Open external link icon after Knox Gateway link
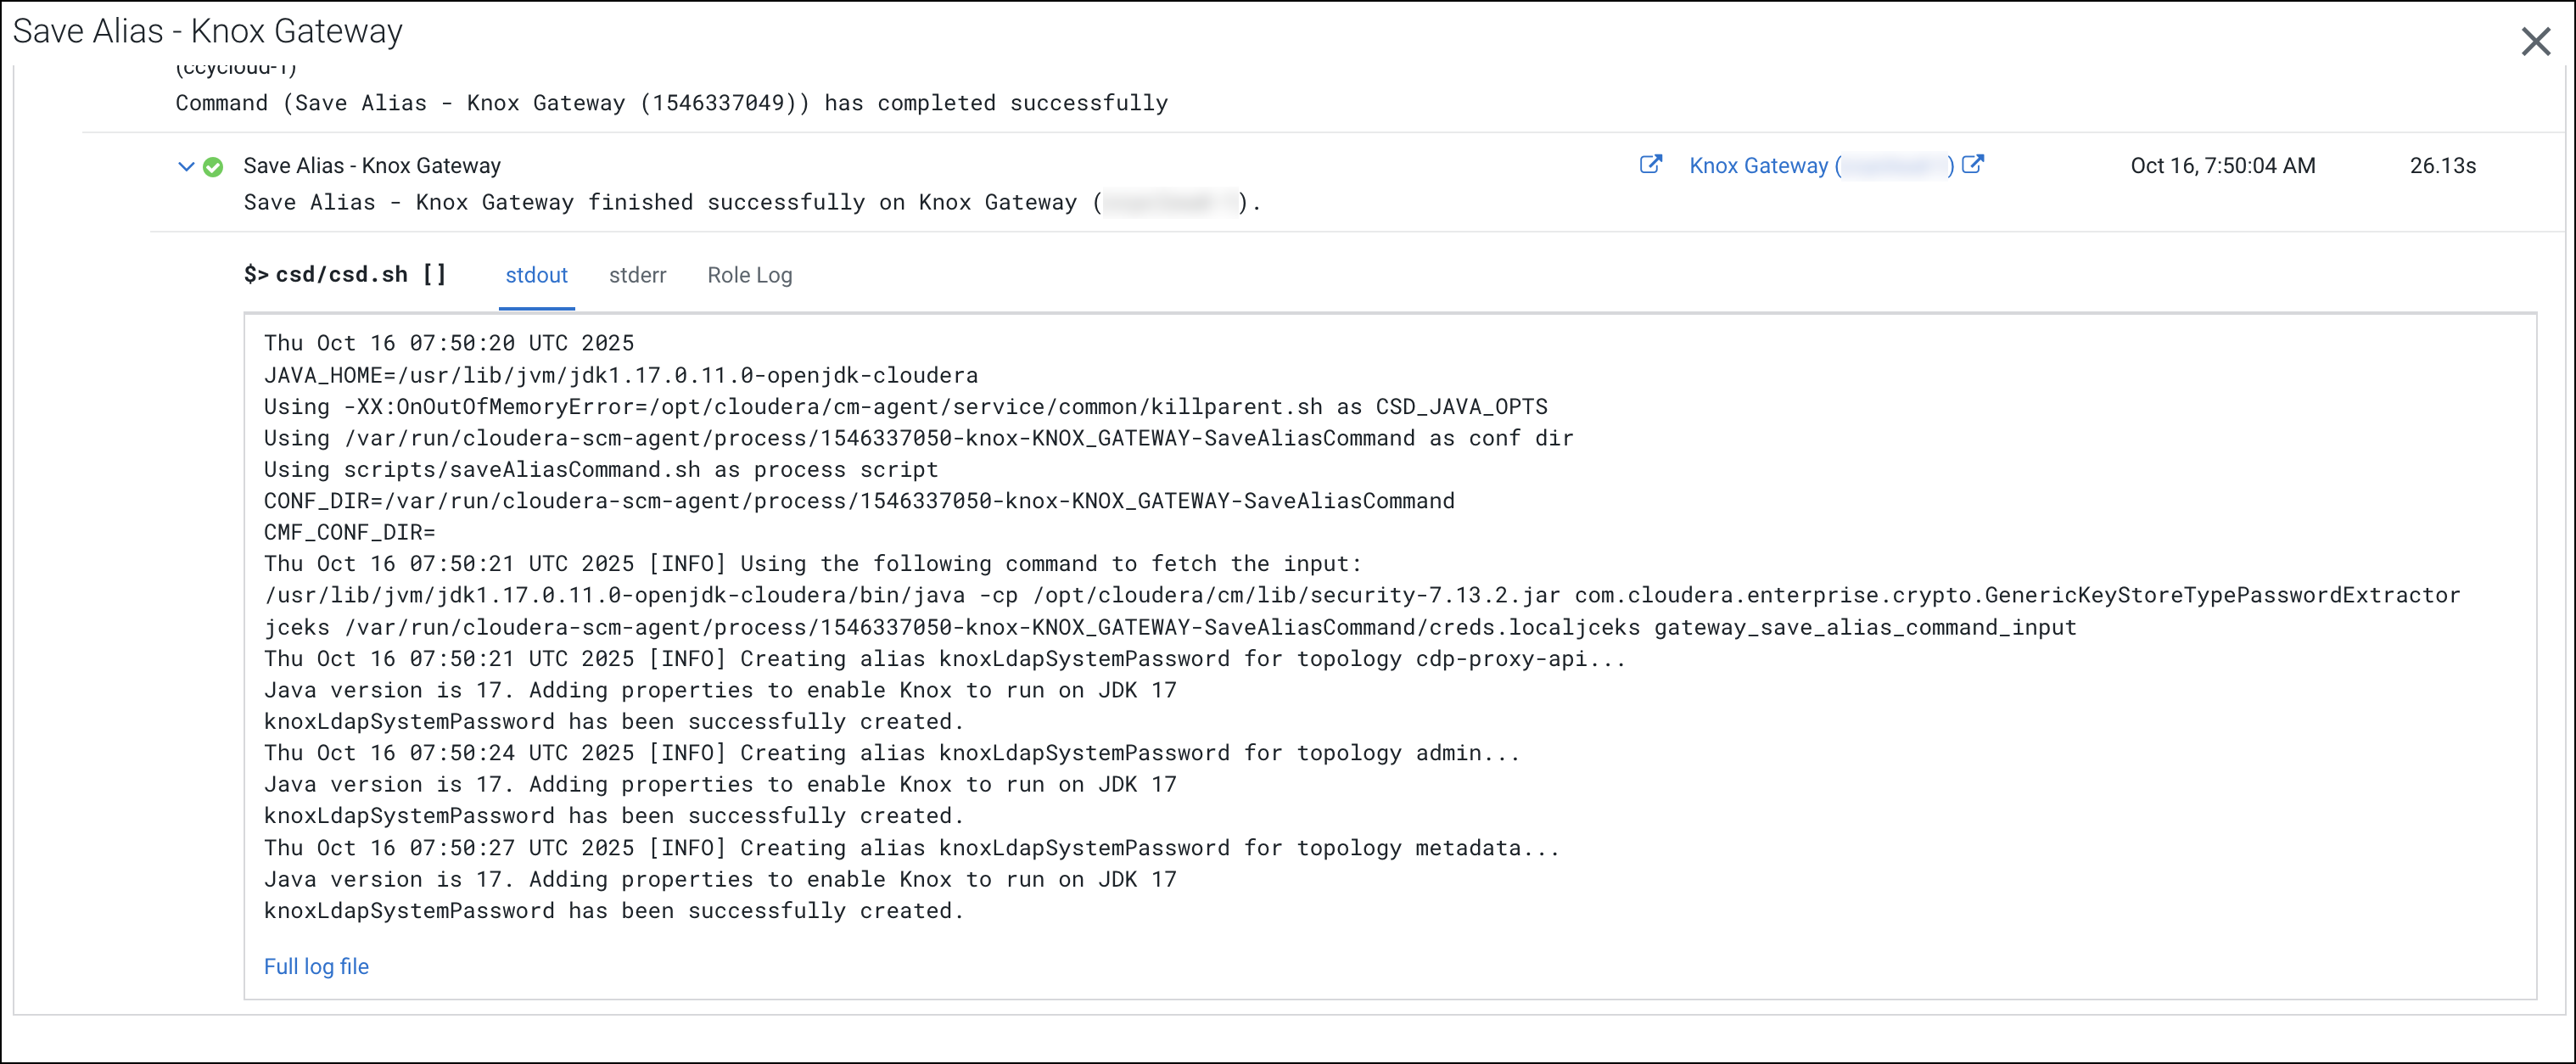2576x1064 pixels. 1972,165
